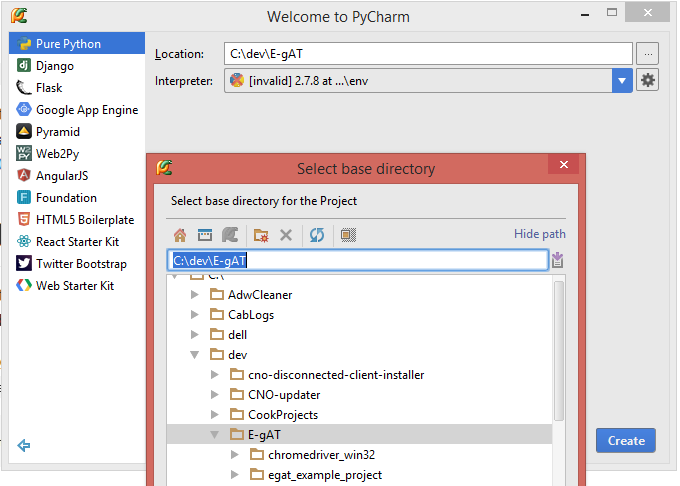Jump to the project directory icon

point(230,235)
